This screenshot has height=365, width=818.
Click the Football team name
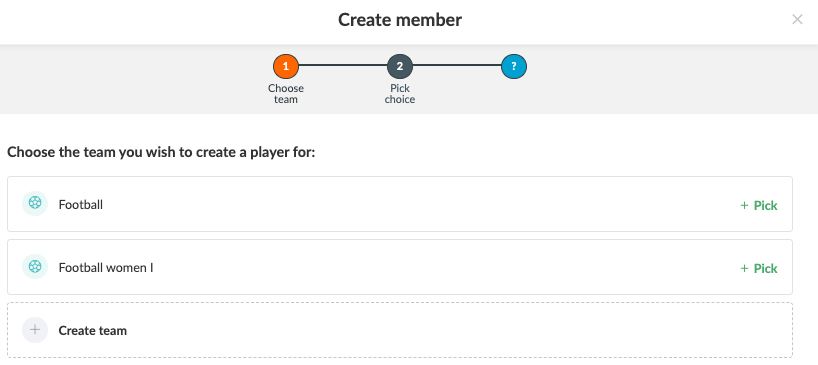tap(81, 204)
